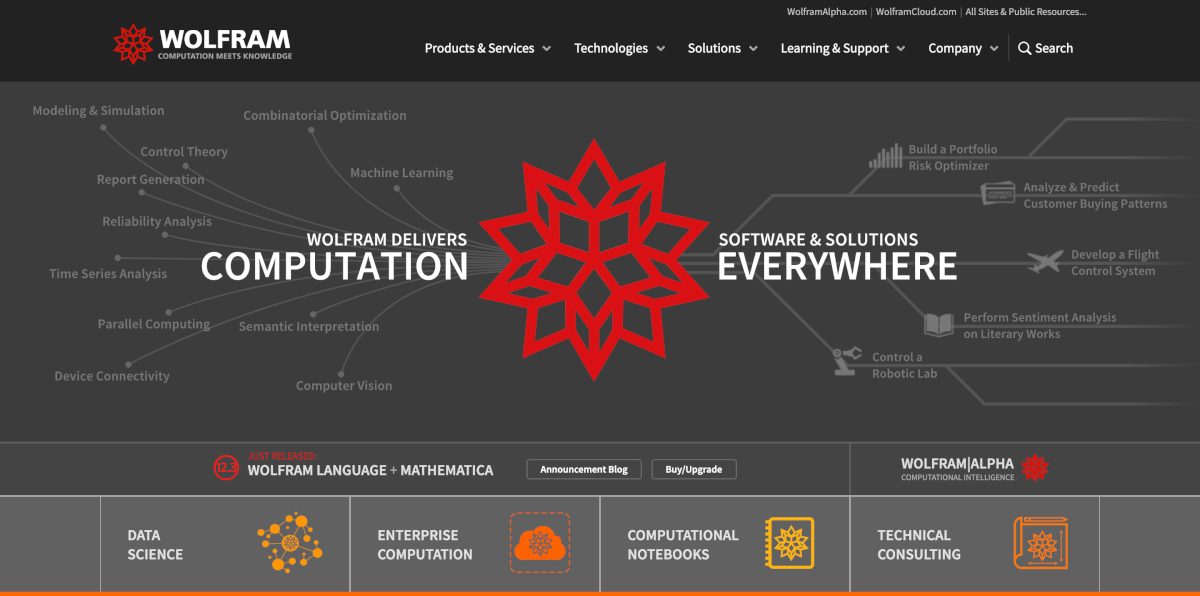Open the Solutions menu
The width and height of the screenshot is (1200, 596).
(x=714, y=48)
